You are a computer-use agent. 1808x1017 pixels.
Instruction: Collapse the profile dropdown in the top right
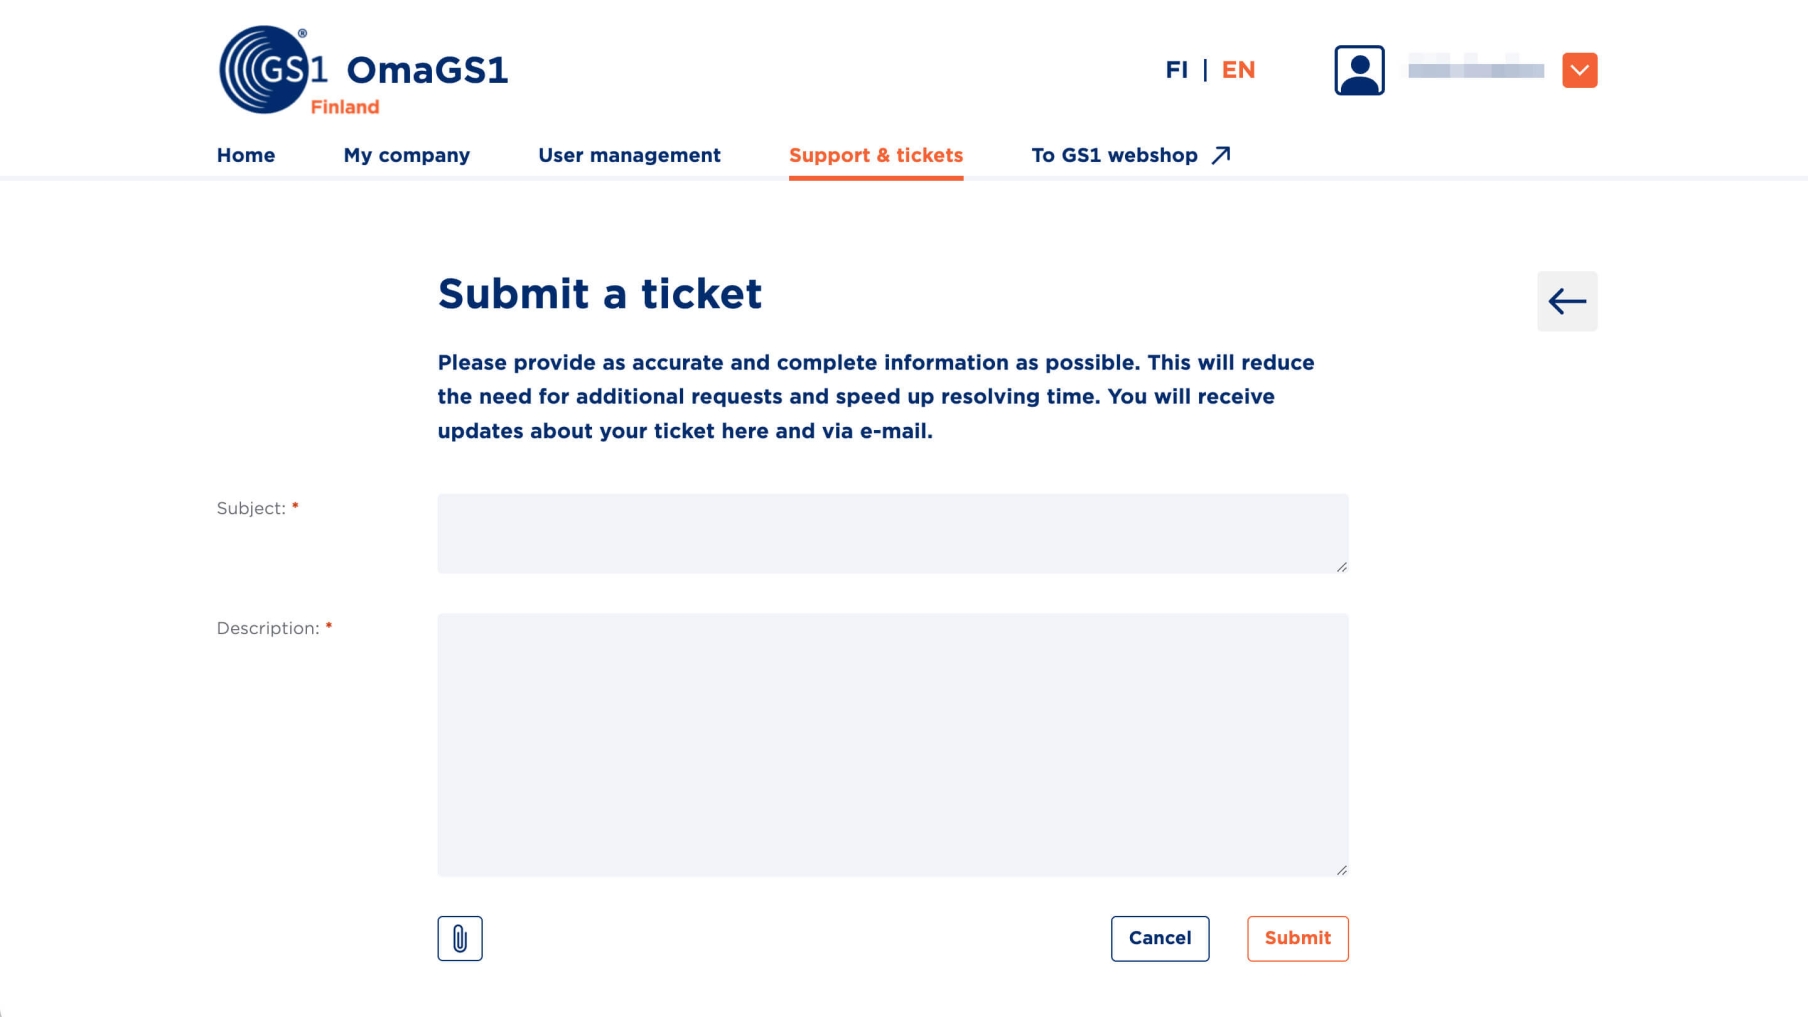pyautogui.click(x=1579, y=70)
